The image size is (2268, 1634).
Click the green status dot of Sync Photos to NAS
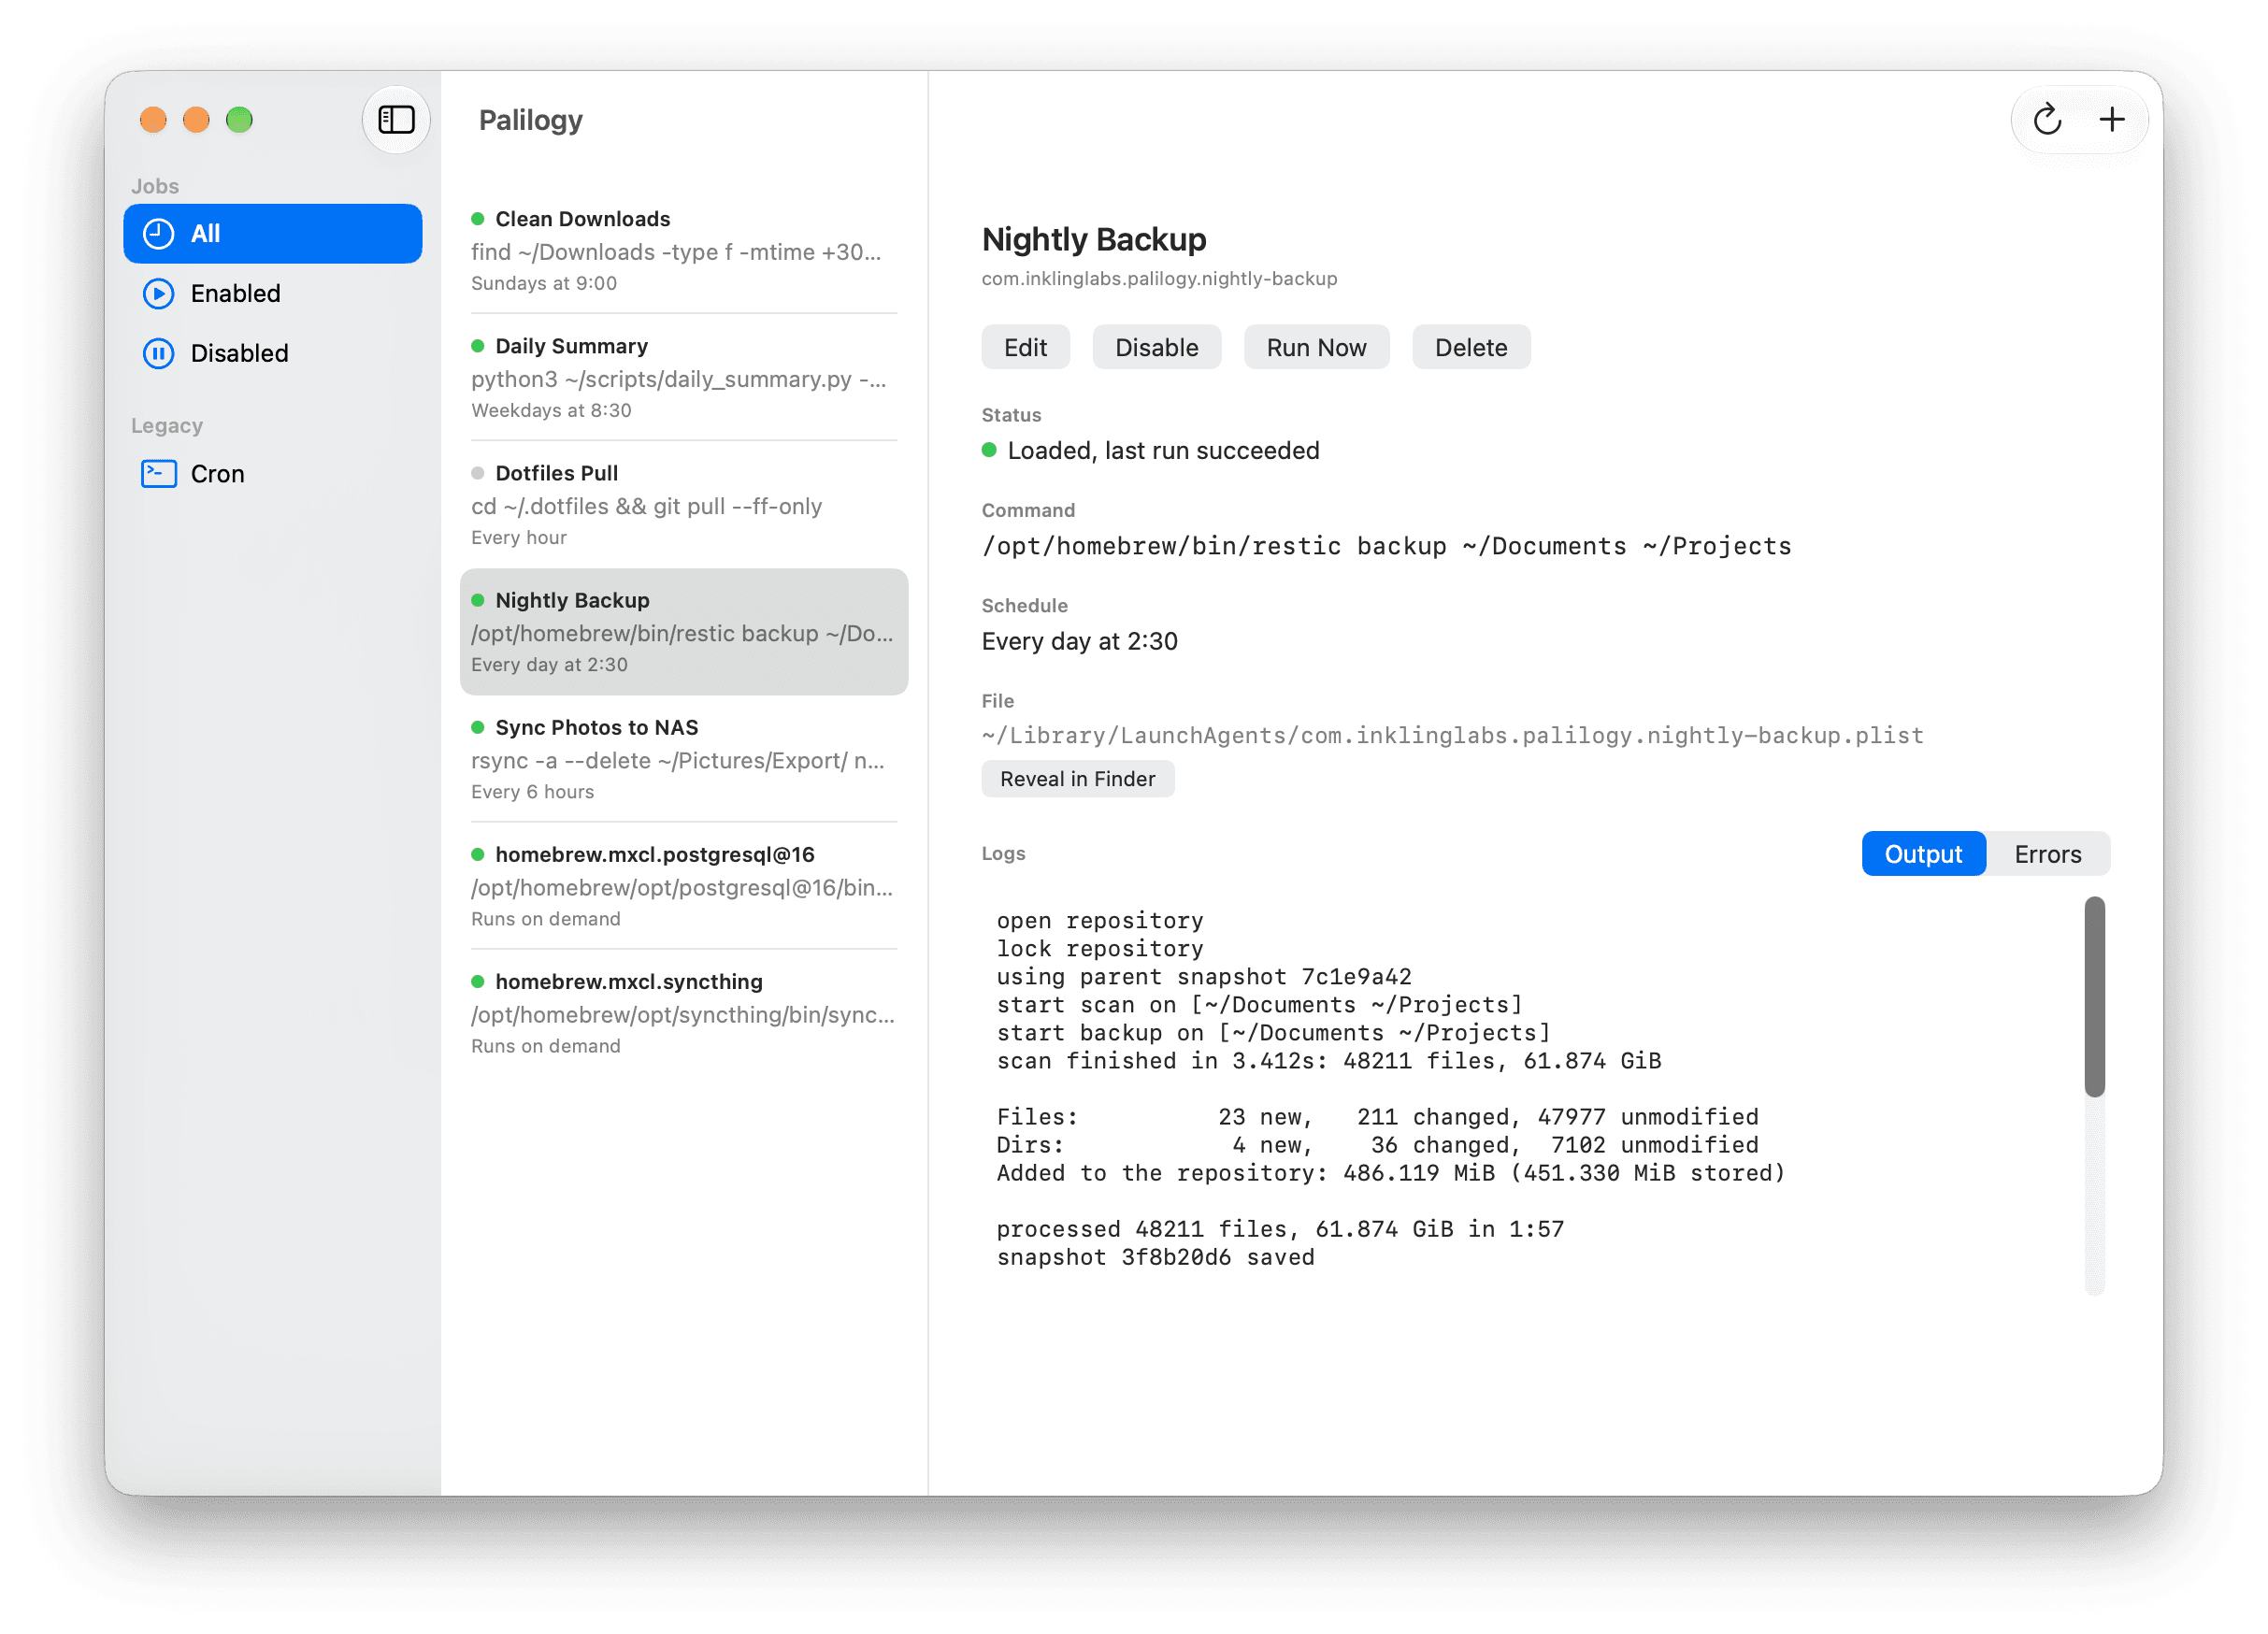[x=478, y=727]
